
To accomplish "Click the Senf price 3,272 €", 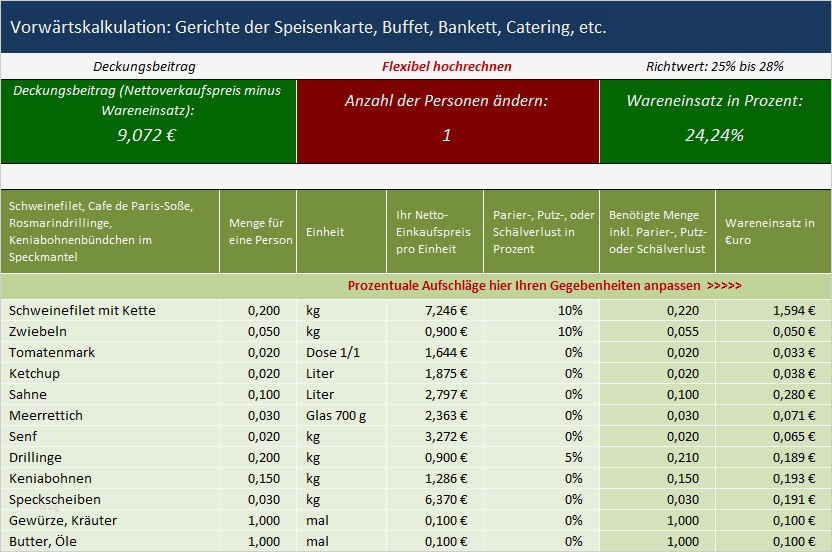I will click(x=446, y=436).
